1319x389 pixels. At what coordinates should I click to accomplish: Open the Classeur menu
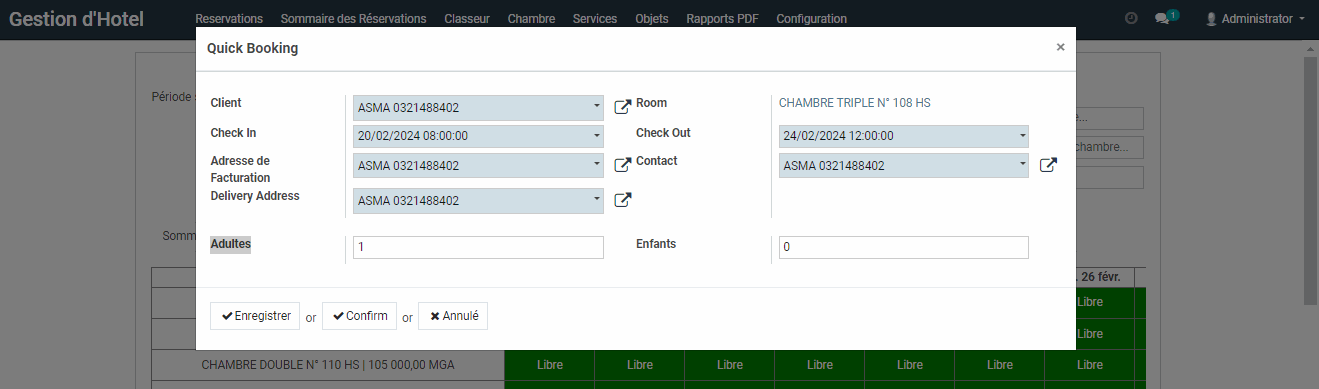click(467, 19)
